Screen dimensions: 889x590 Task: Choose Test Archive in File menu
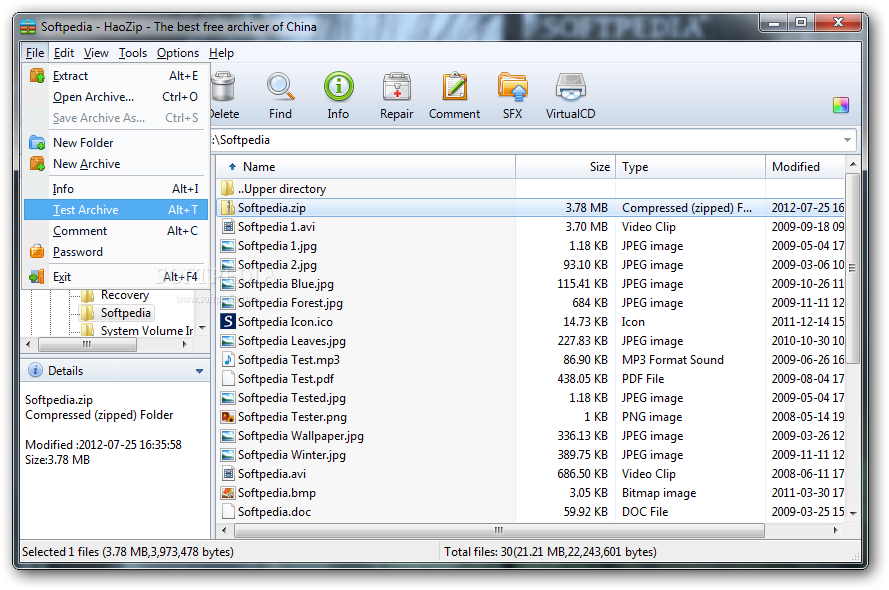point(116,210)
